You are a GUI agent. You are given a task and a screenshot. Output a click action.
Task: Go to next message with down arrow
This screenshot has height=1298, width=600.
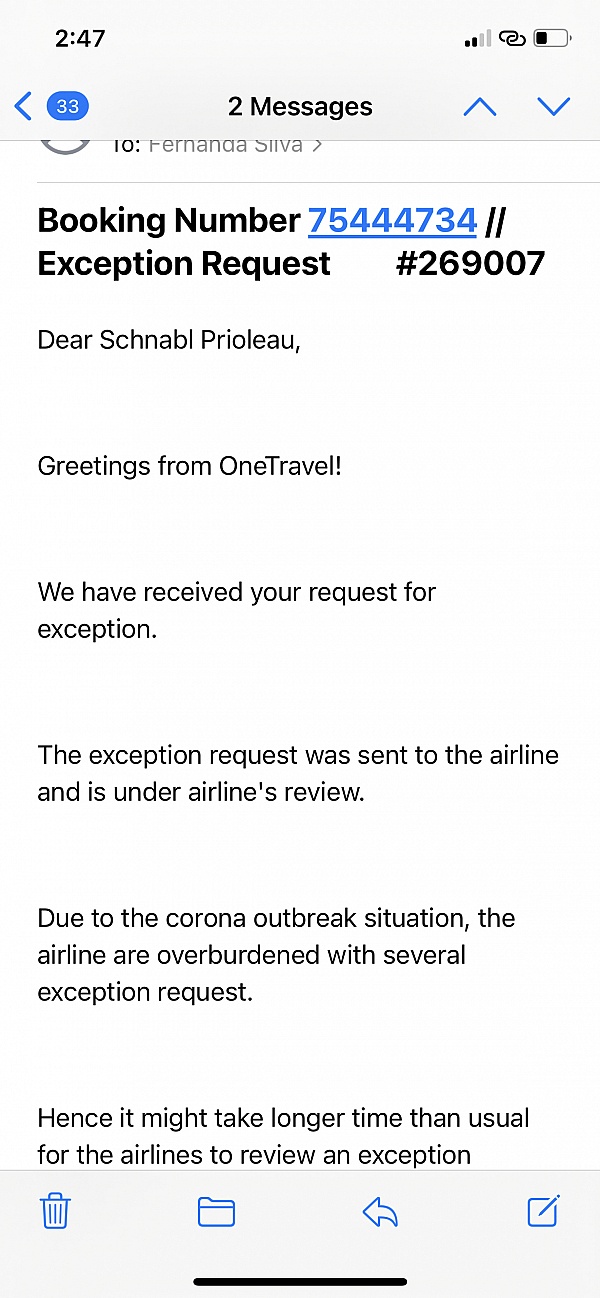tap(553, 106)
